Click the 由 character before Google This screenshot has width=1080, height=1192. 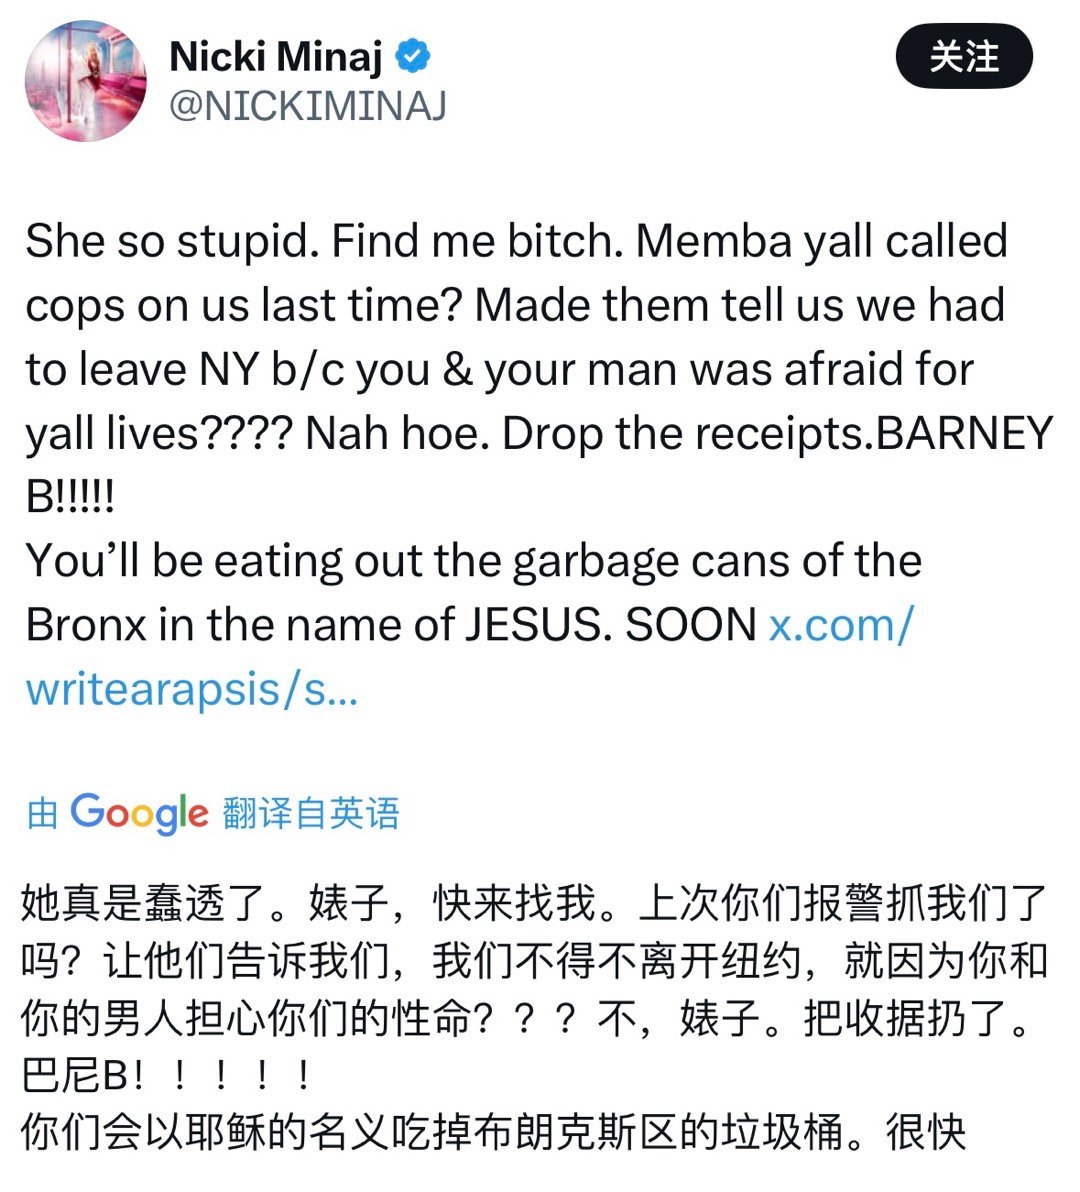(43, 813)
